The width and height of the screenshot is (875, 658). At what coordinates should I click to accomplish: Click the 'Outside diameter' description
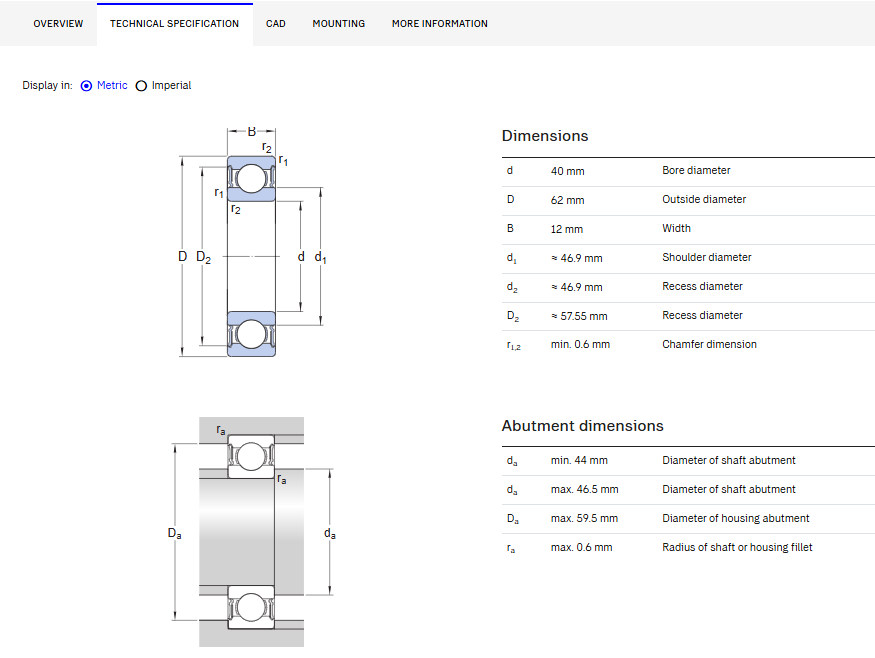pyautogui.click(x=704, y=199)
